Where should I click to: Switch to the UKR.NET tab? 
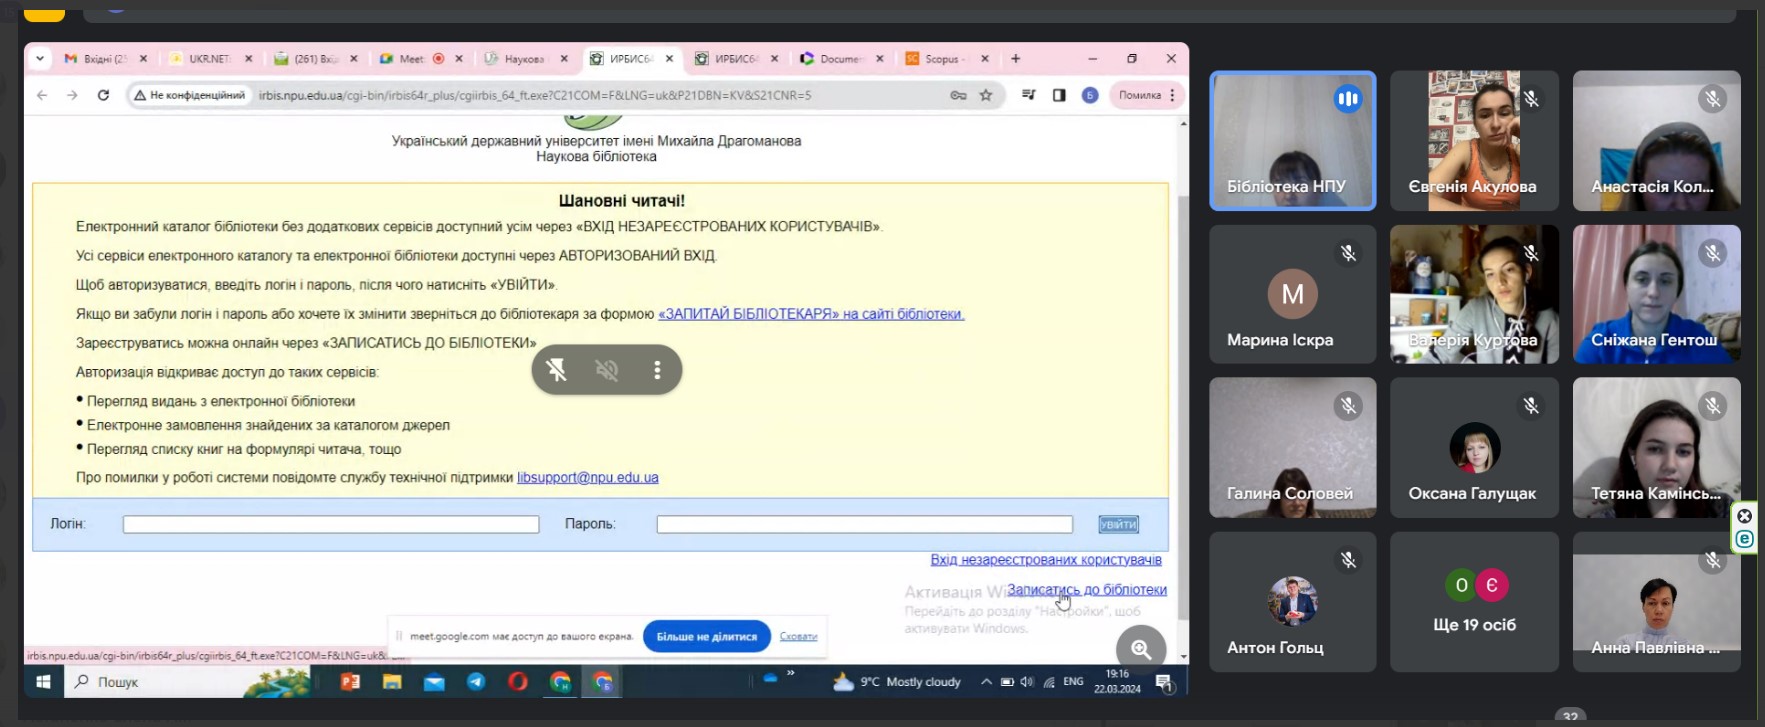(210, 59)
